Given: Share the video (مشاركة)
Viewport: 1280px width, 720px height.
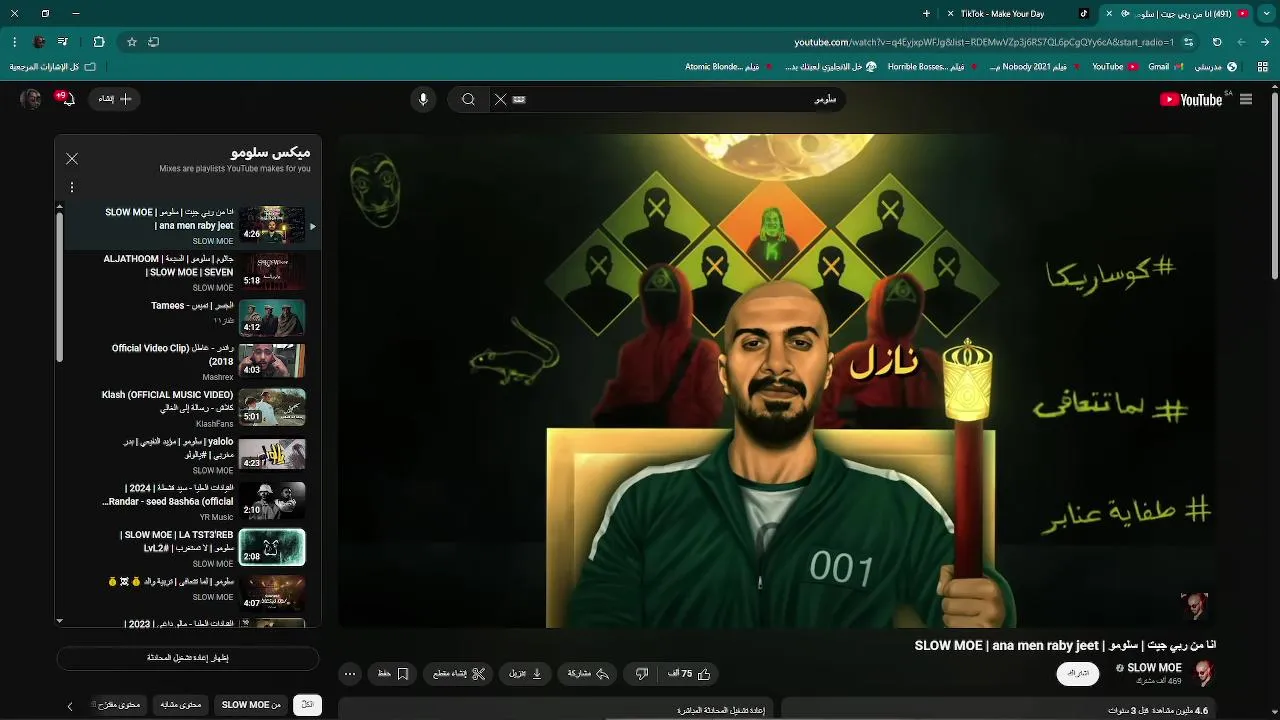Looking at the screenshot, I should tap(589, 674).
